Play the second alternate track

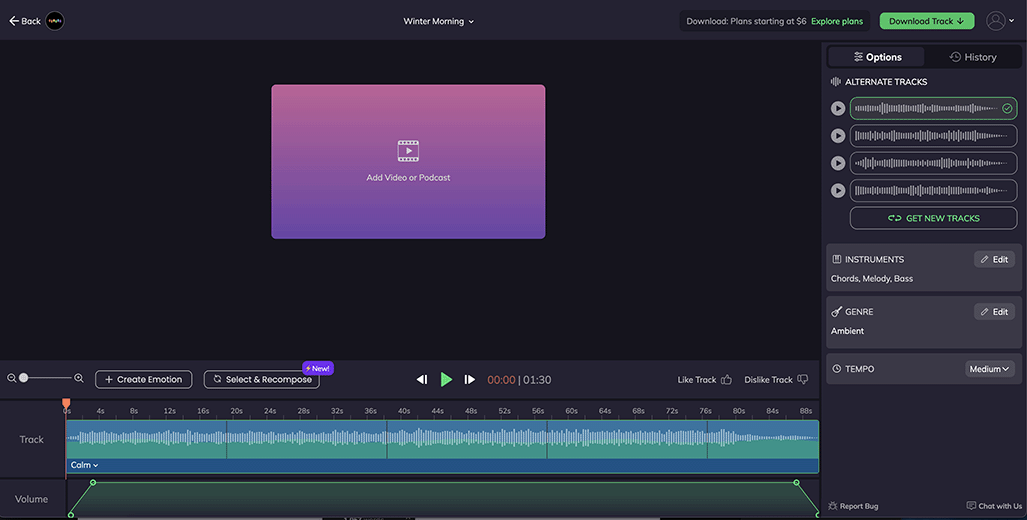838,136
